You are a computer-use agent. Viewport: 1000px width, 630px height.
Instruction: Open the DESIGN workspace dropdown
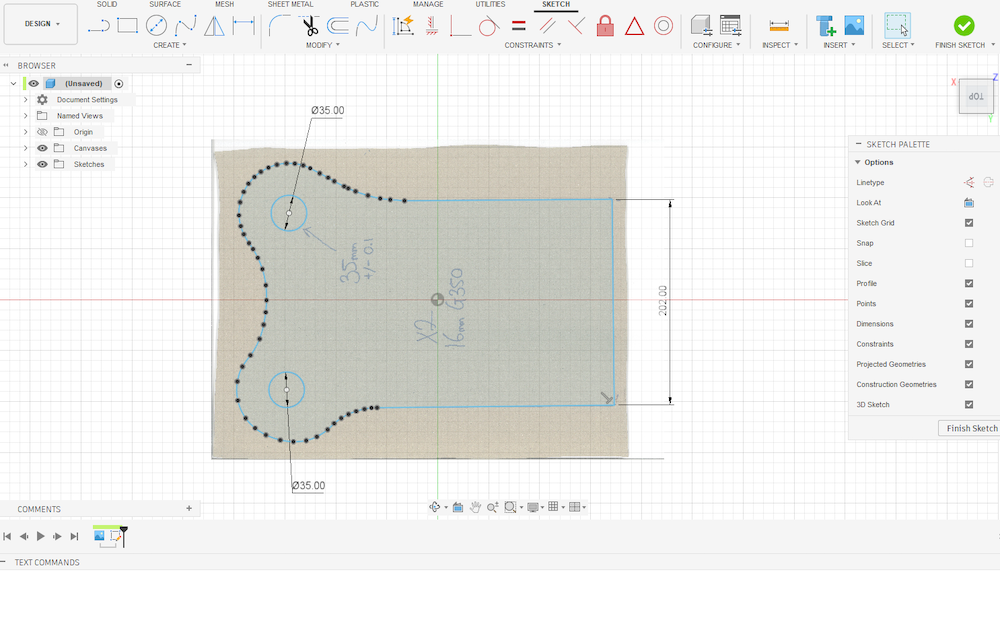tap(41, 24)
